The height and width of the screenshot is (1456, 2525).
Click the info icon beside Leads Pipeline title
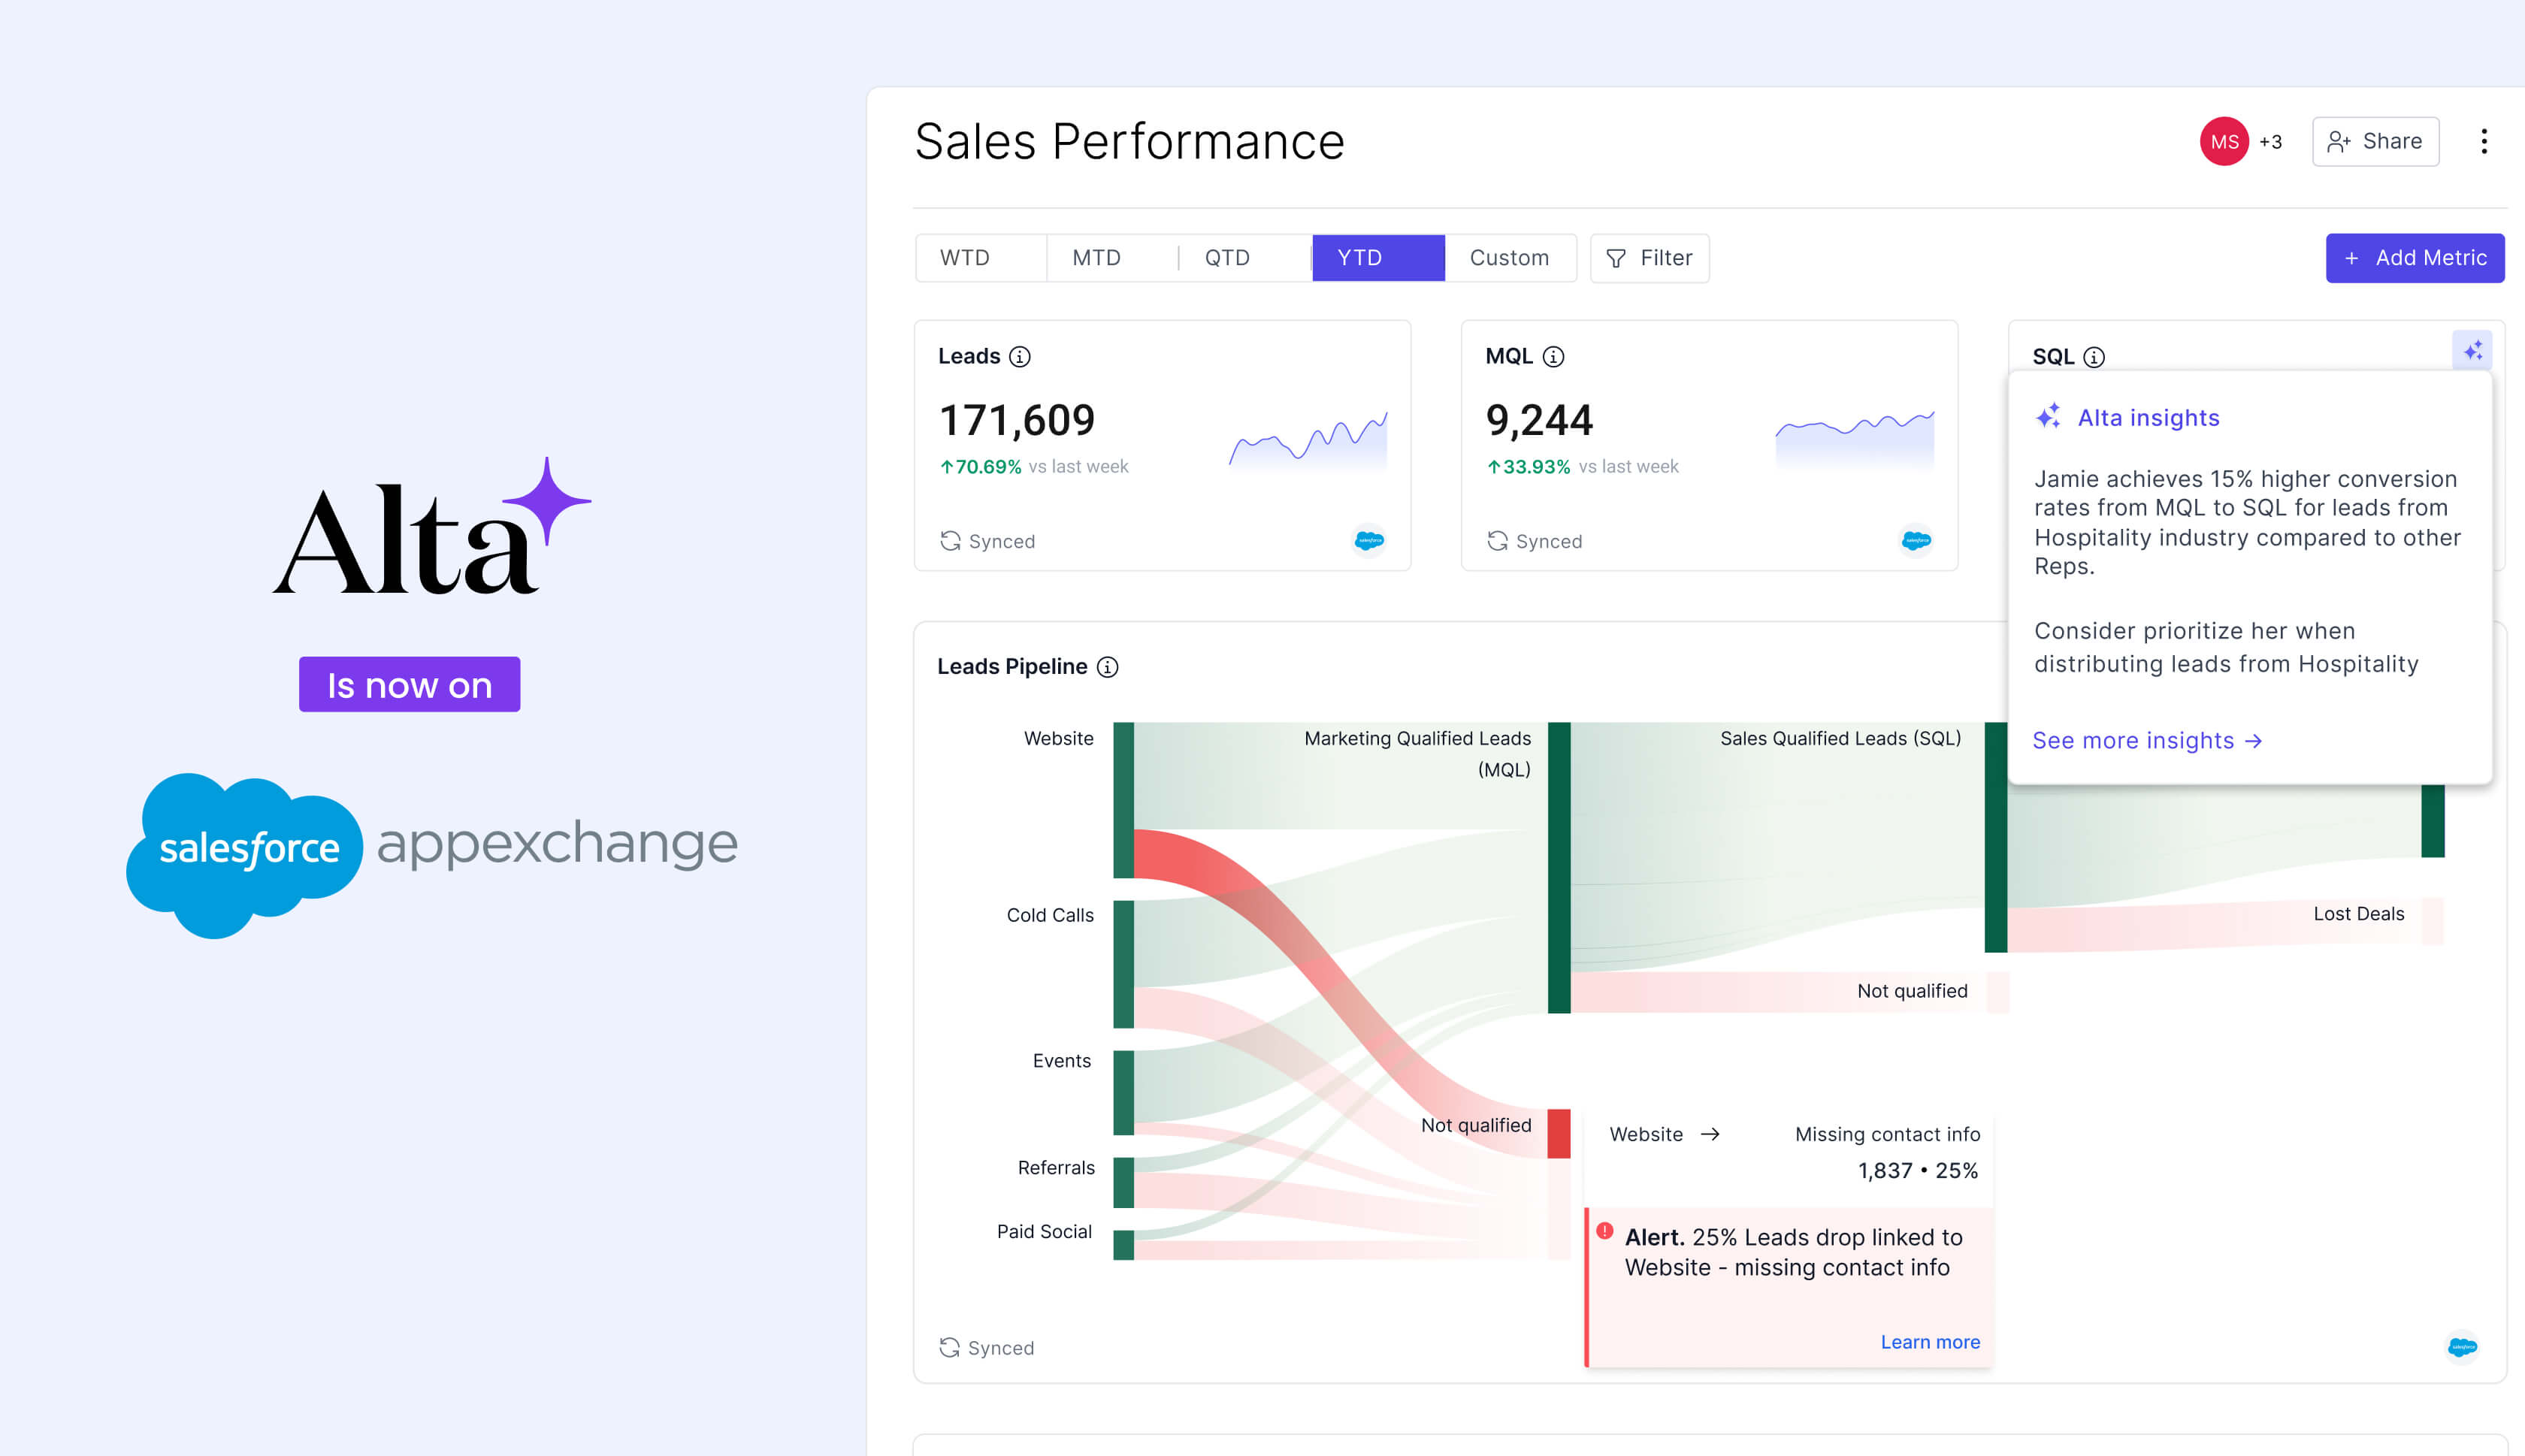click(x=1108, y=667)
